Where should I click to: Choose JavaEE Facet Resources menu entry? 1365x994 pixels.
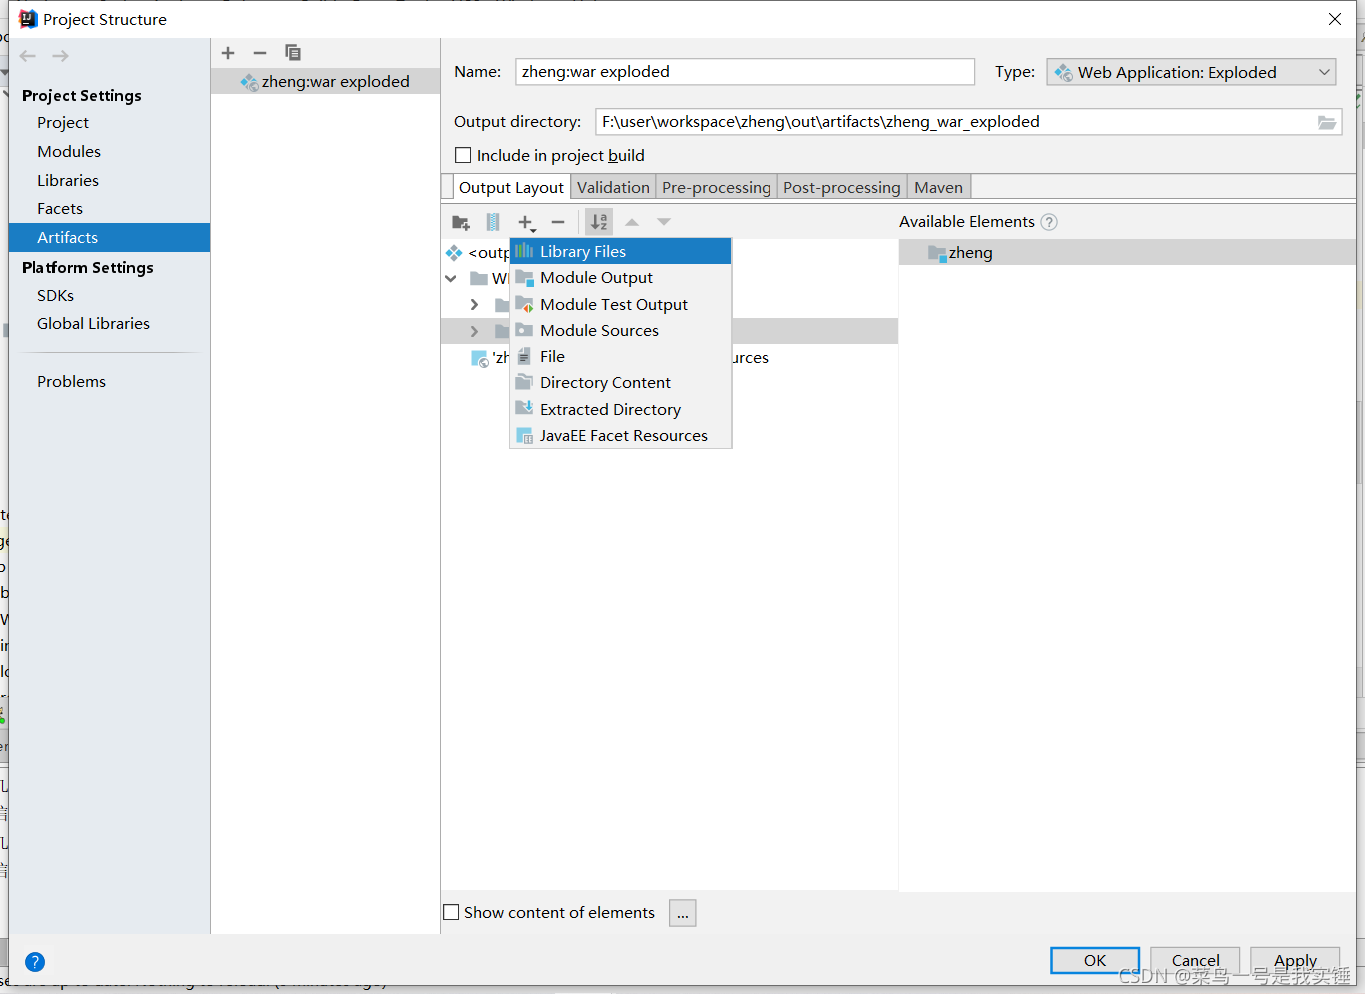point(621,435)
